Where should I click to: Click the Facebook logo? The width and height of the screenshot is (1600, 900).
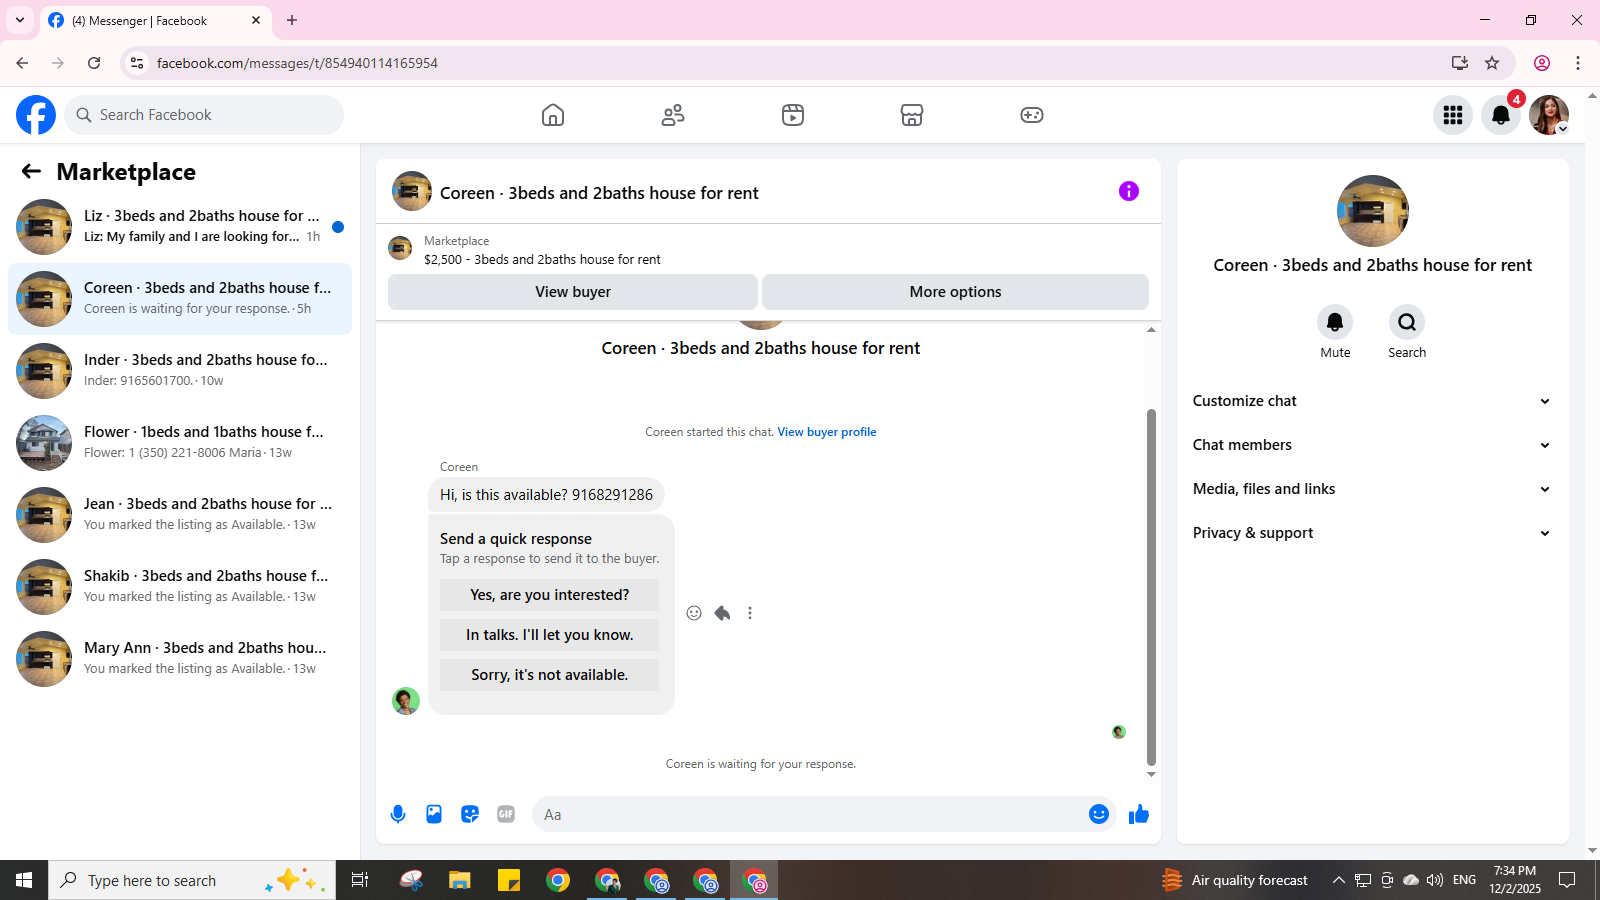[x=36, y=115]
